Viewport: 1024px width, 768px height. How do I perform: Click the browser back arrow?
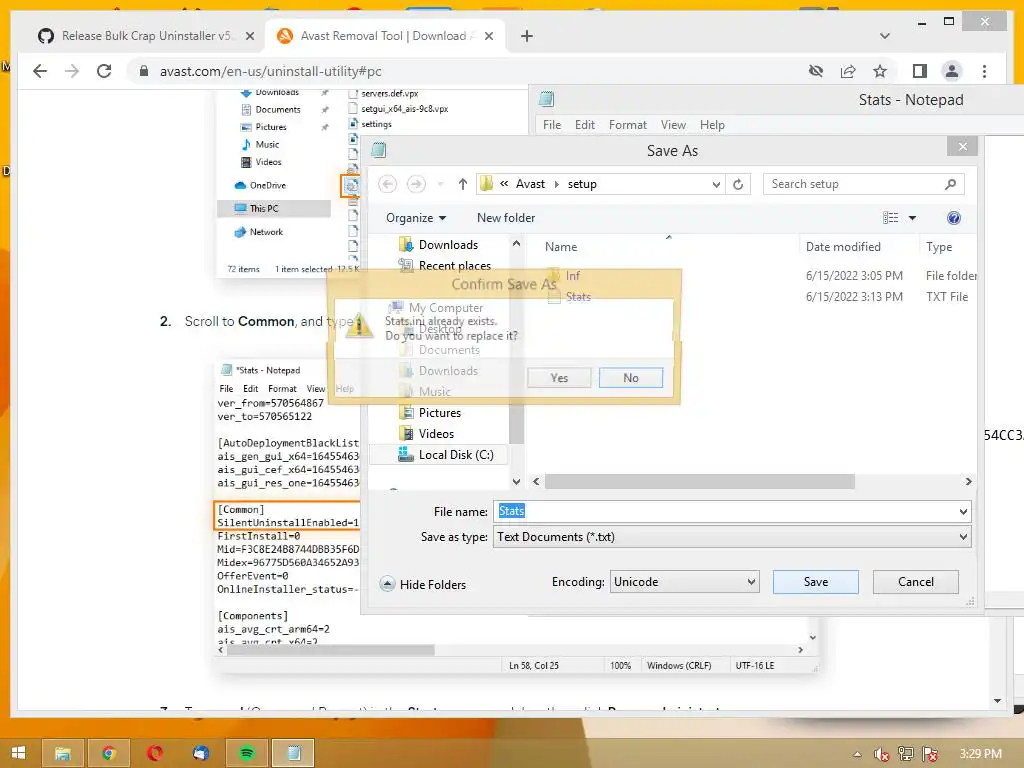point(40,71)
